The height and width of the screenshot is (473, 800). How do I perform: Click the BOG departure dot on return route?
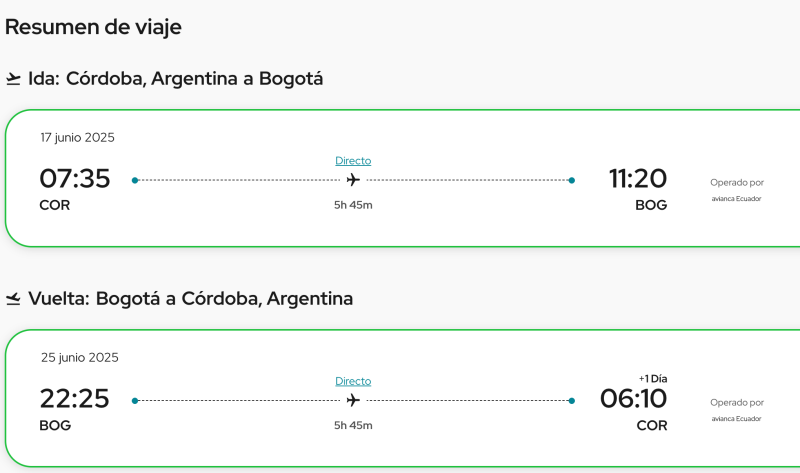(x=135, y=401)
